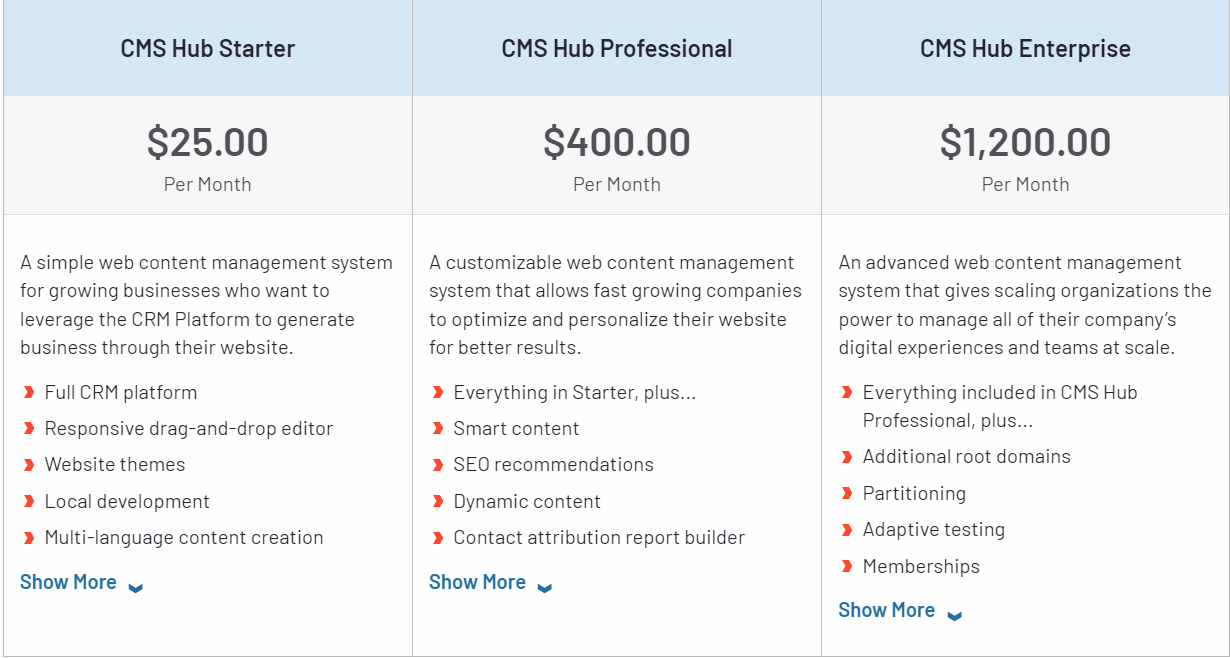The height and width of the screenshot is (658, 1230).
Task: Click the arrow icon next to Smart content
Action: pyautogui.click(x=440, y=428)
